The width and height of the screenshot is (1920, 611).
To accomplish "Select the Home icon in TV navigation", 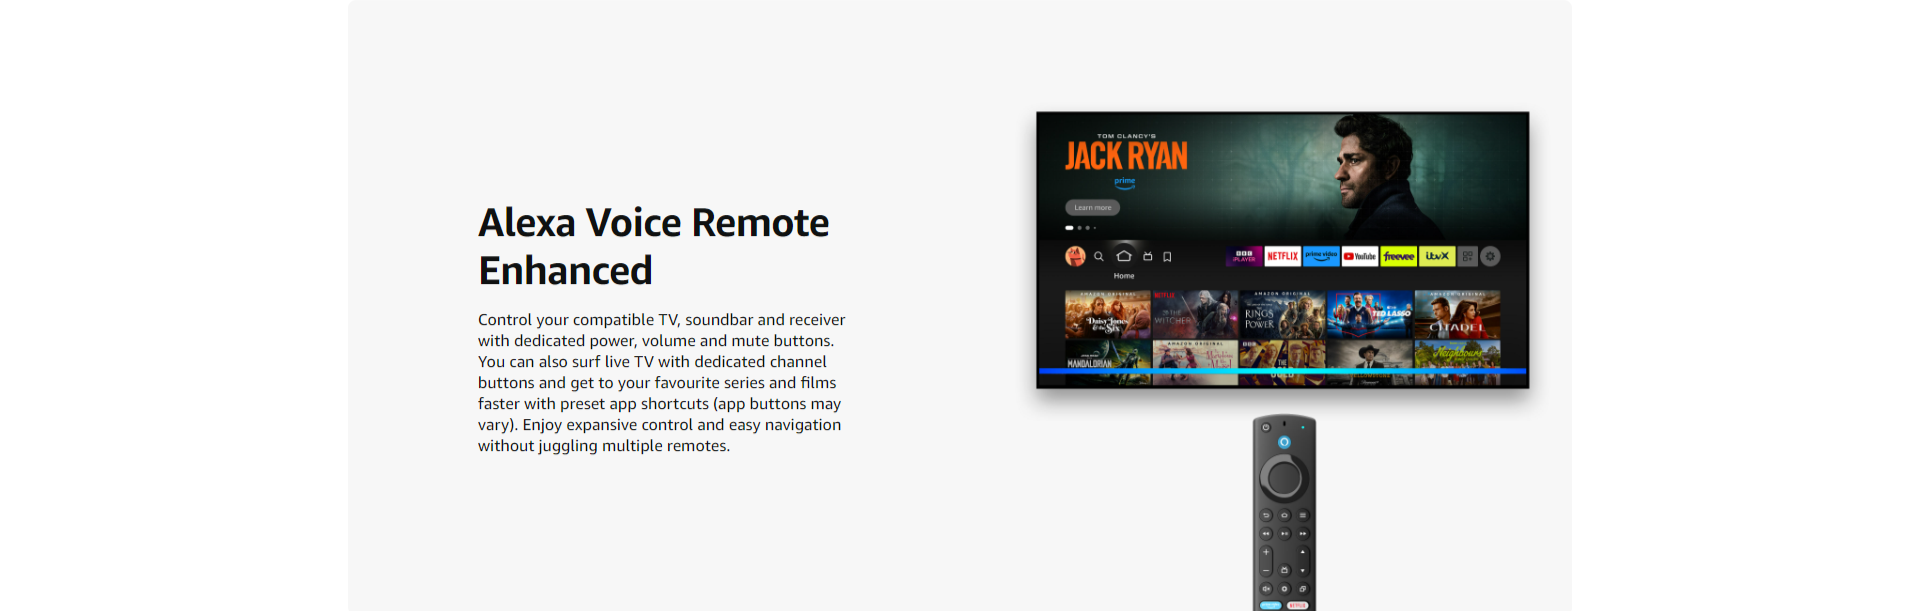I will [1124, 256].
